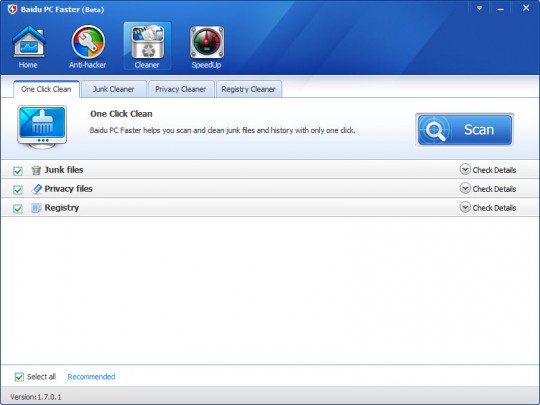
Task: Toggle the Select all checkbox
Action: point(19,377)
